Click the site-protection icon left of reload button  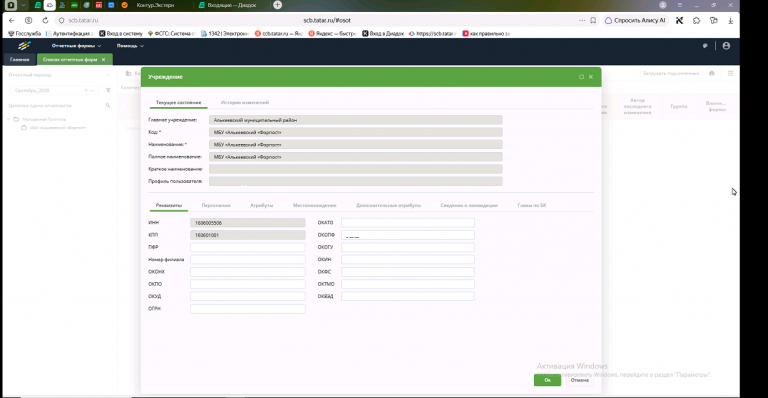pos(28,21)
